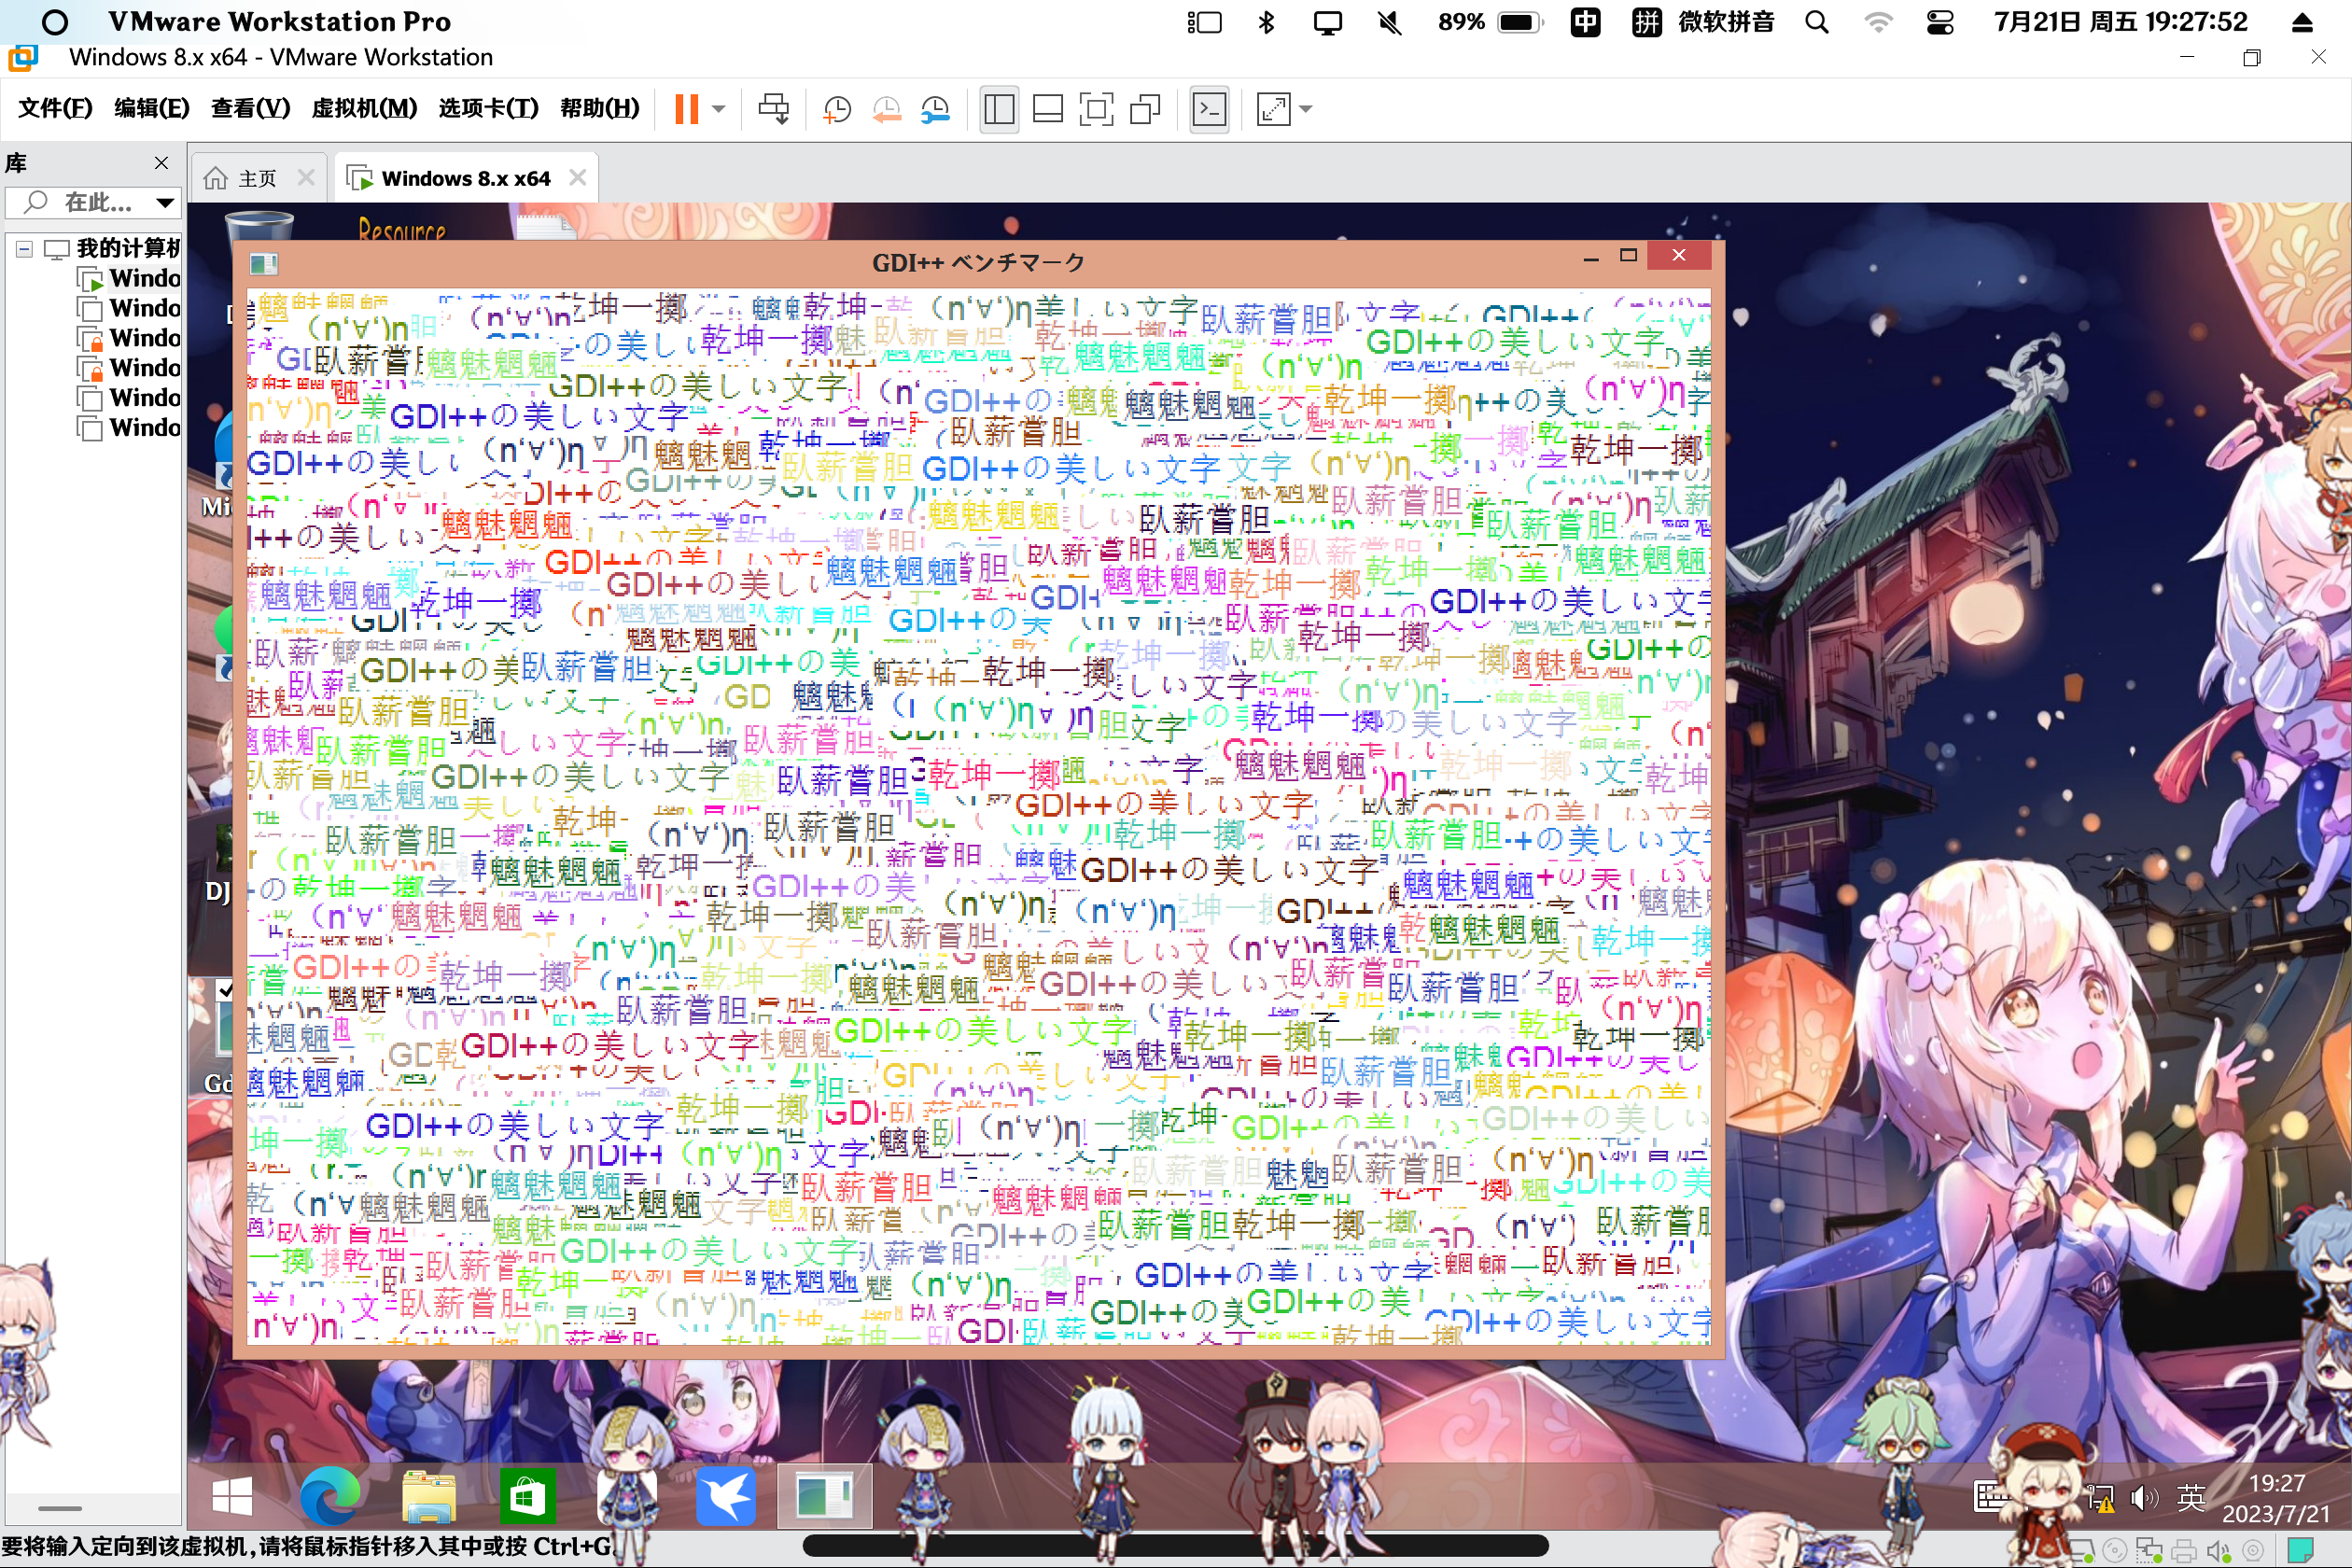
Task: Open the guest taskbar clock 19:27
Action: tap(2275, 1497)
